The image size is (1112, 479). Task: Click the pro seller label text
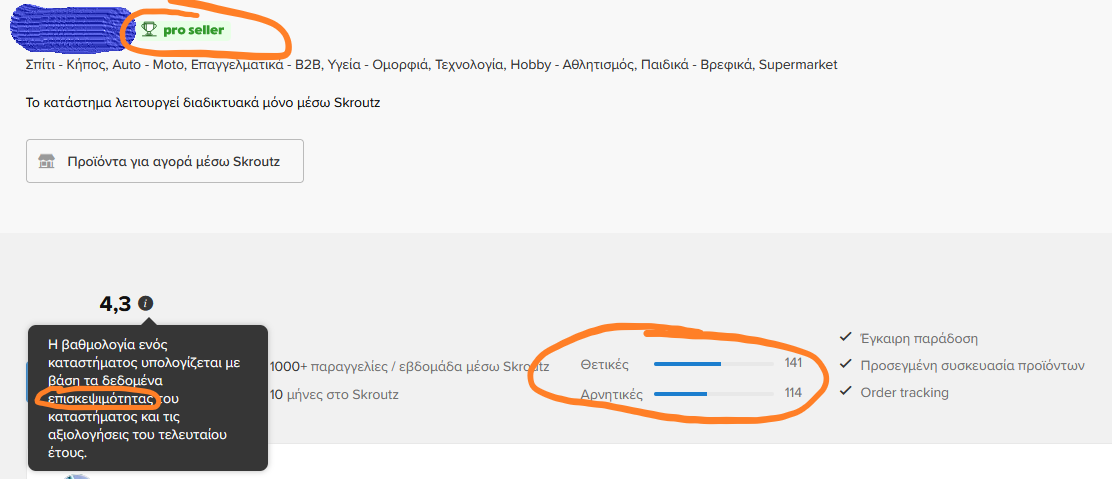(x=194, y=30)
